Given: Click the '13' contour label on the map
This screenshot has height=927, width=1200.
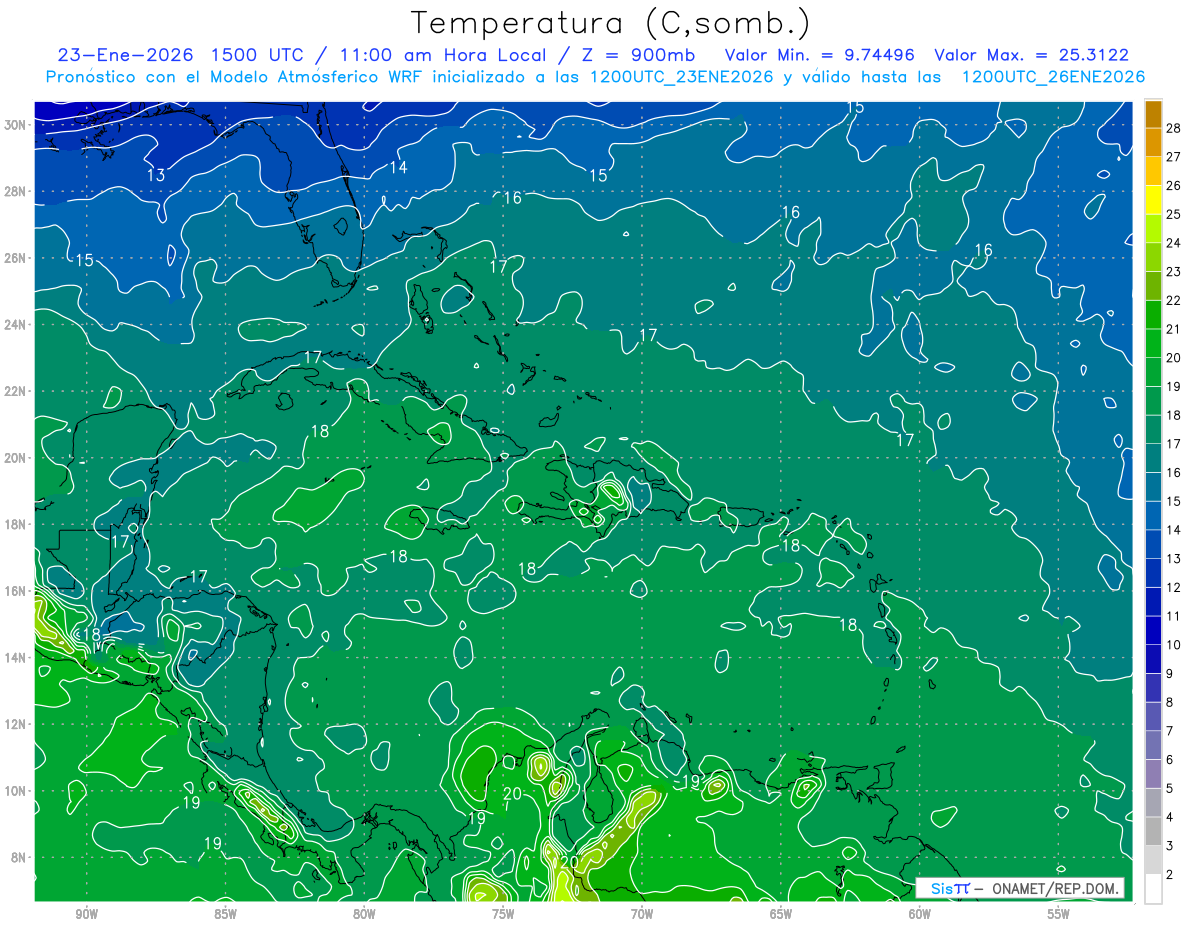Looking at the screenshot, I should pyautogui.click(x=156, y=175).
